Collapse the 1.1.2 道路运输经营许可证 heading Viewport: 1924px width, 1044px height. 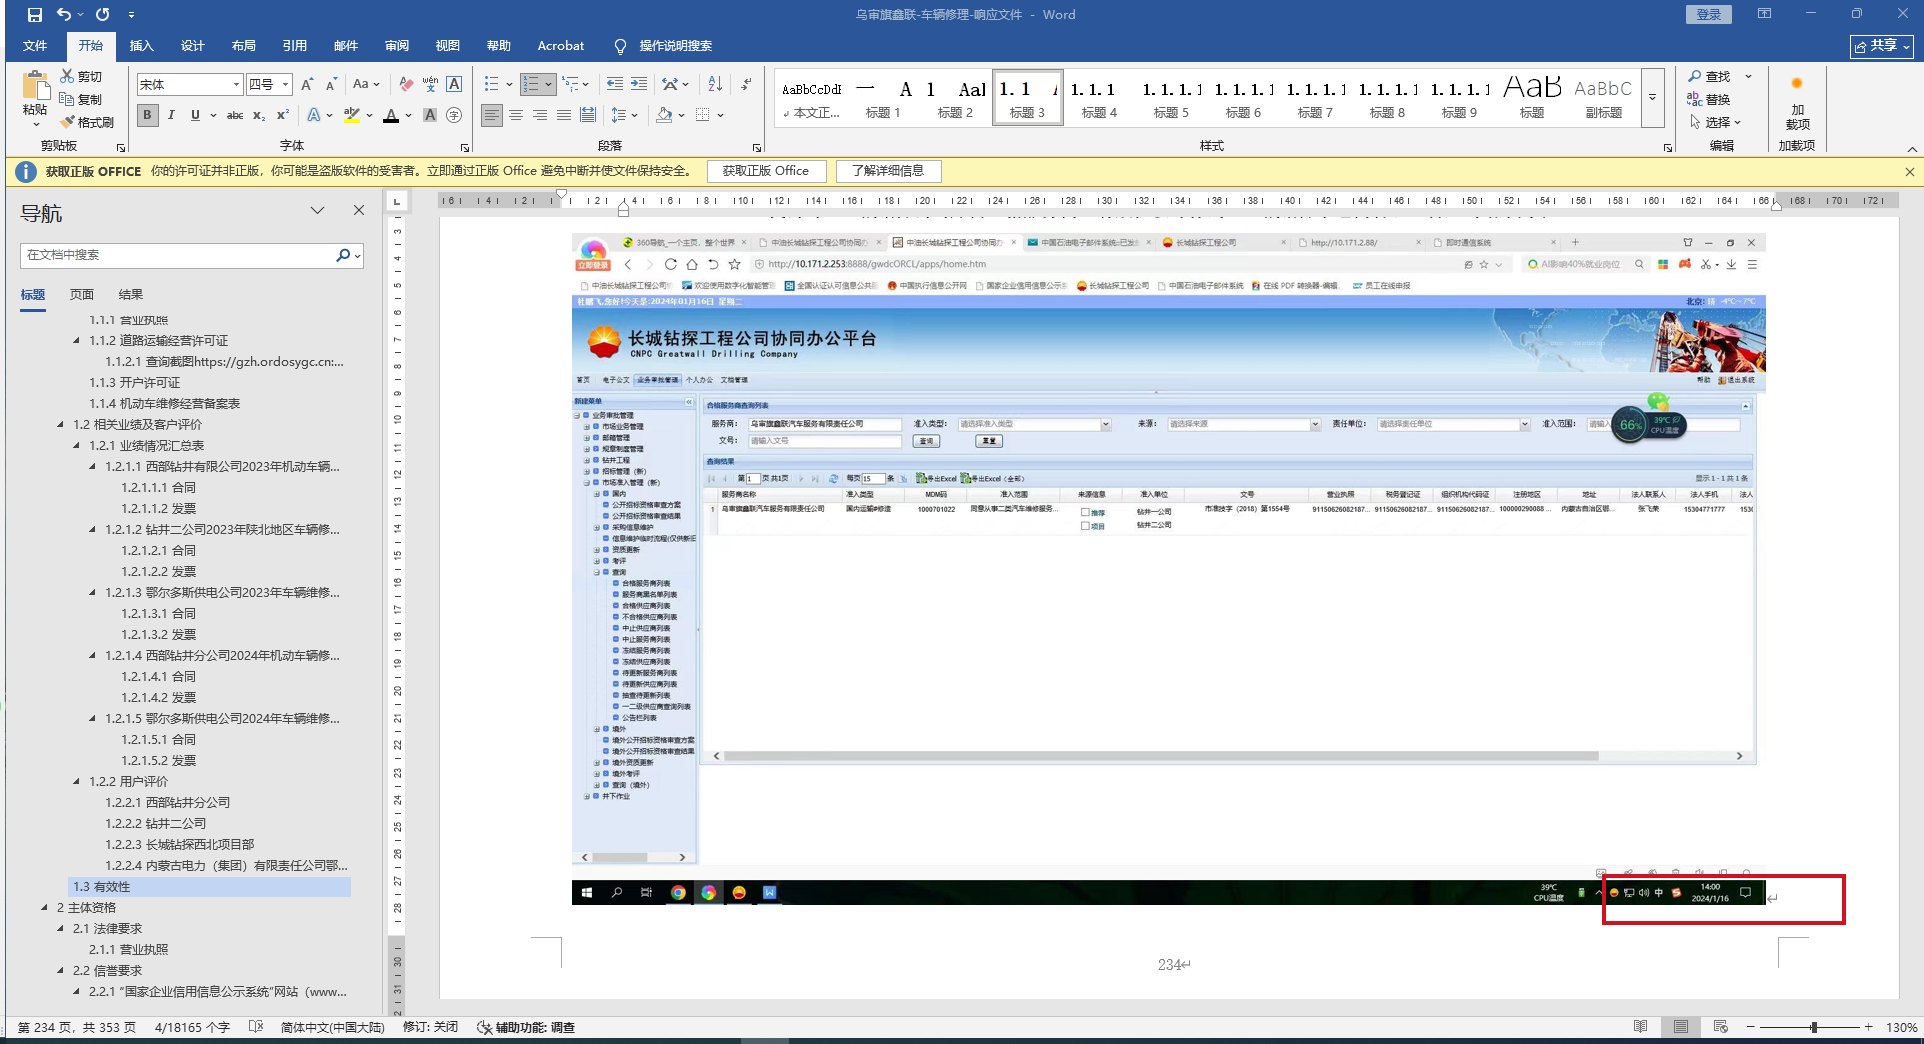pos(77,341)
